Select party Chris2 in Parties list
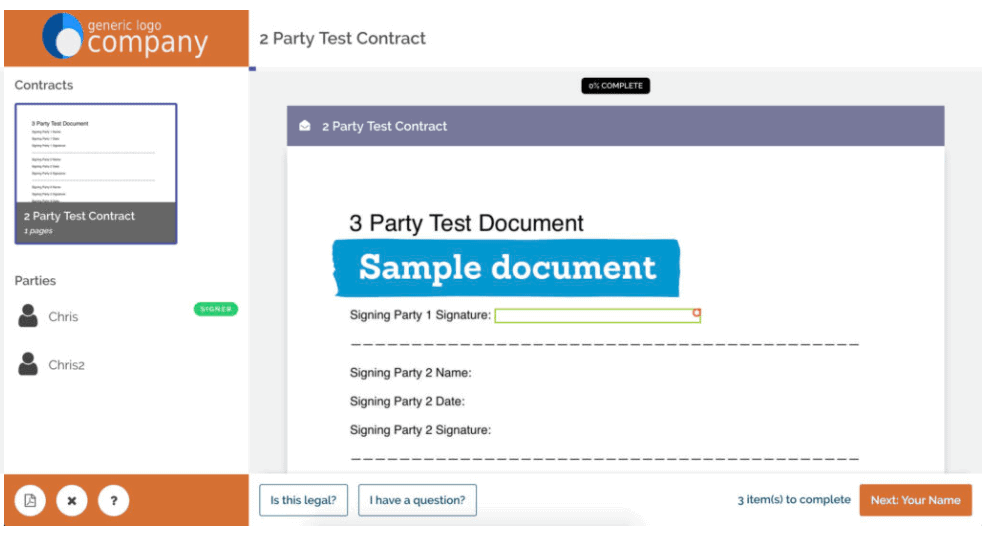This screenshot has height=538, width=988. 66,365
